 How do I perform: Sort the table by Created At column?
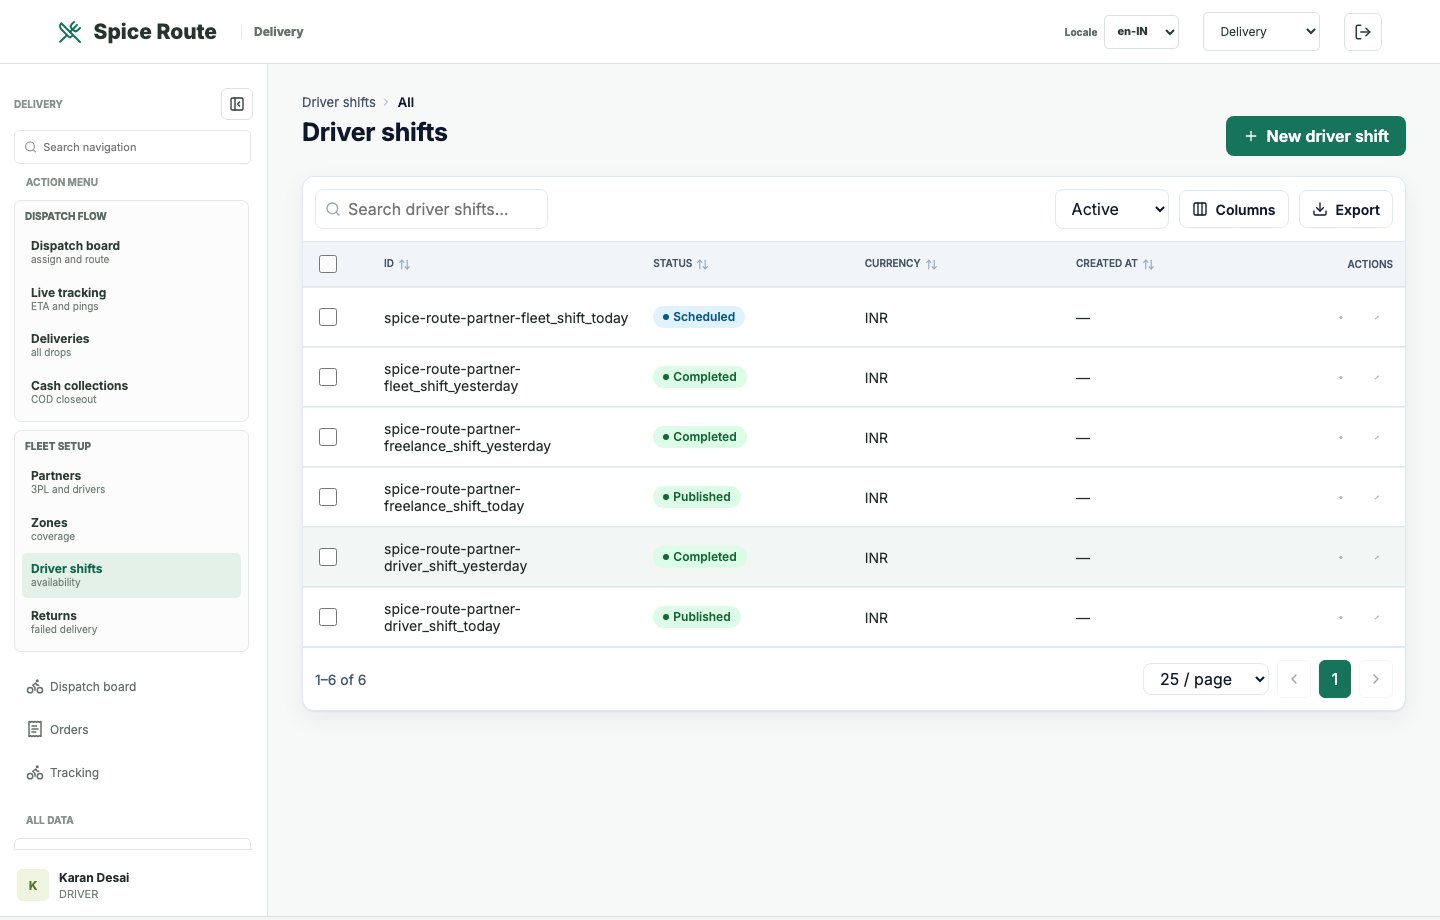[x=1115, y=264]
